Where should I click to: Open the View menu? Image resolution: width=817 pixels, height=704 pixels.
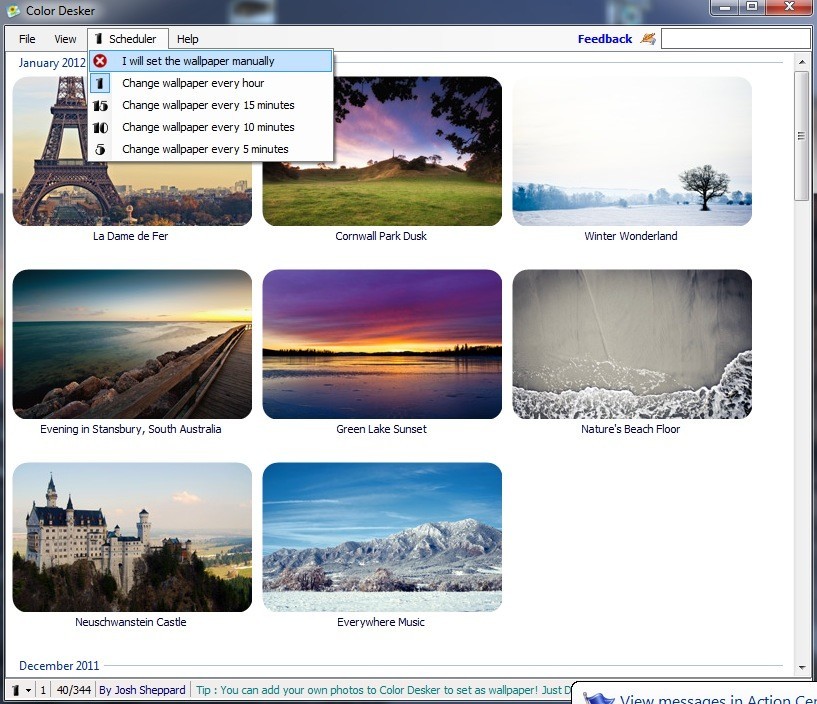click(x=66, y=39)
